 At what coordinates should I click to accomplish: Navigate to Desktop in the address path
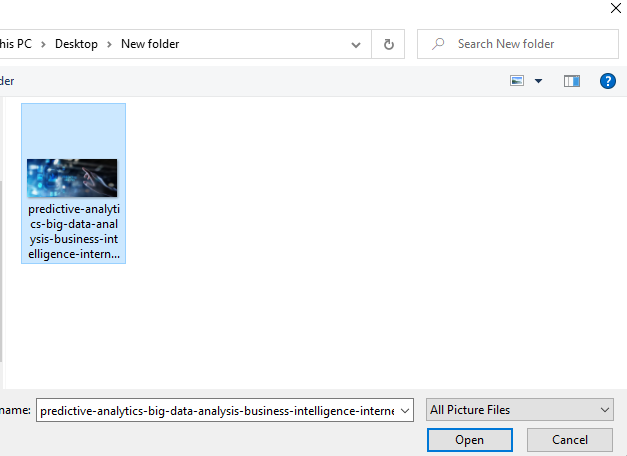[76, 44]
